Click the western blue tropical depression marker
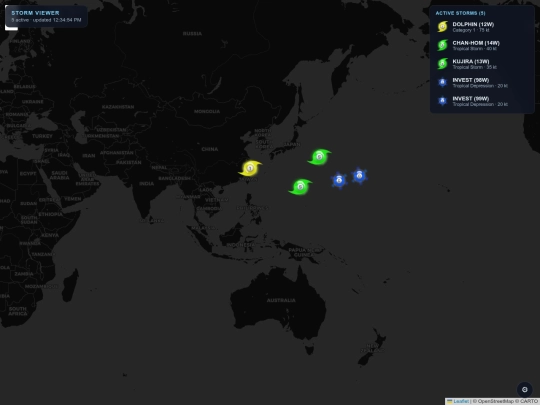This screenshot has height=405, width=540. [x=339, y=180]
